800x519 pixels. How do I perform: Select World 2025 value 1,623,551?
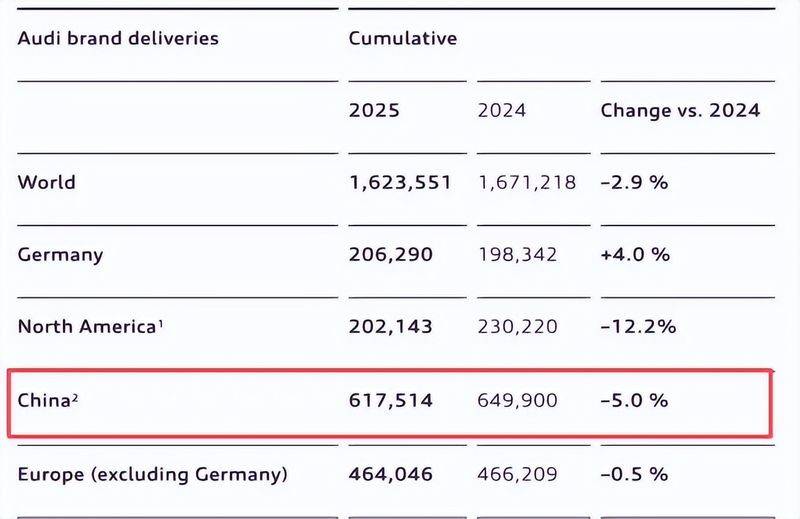click(x=400, y=182)
